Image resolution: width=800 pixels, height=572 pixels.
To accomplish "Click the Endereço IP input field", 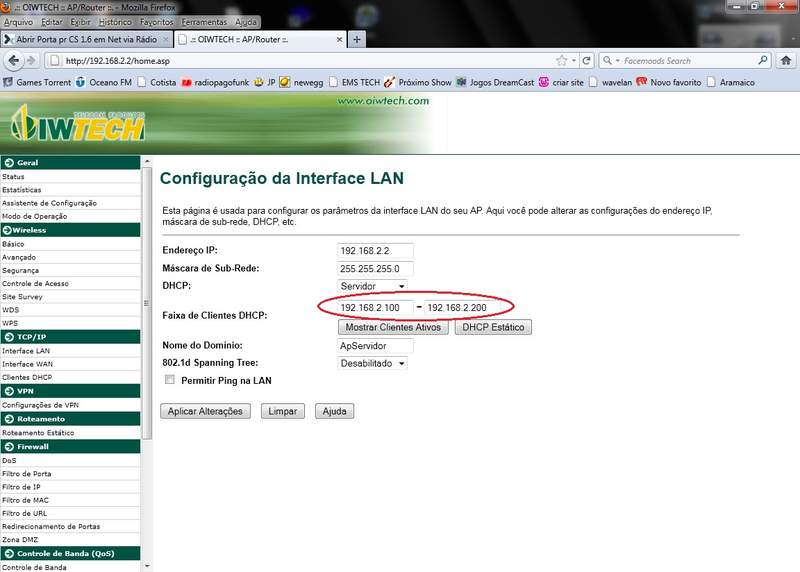I will coord(376,251).
